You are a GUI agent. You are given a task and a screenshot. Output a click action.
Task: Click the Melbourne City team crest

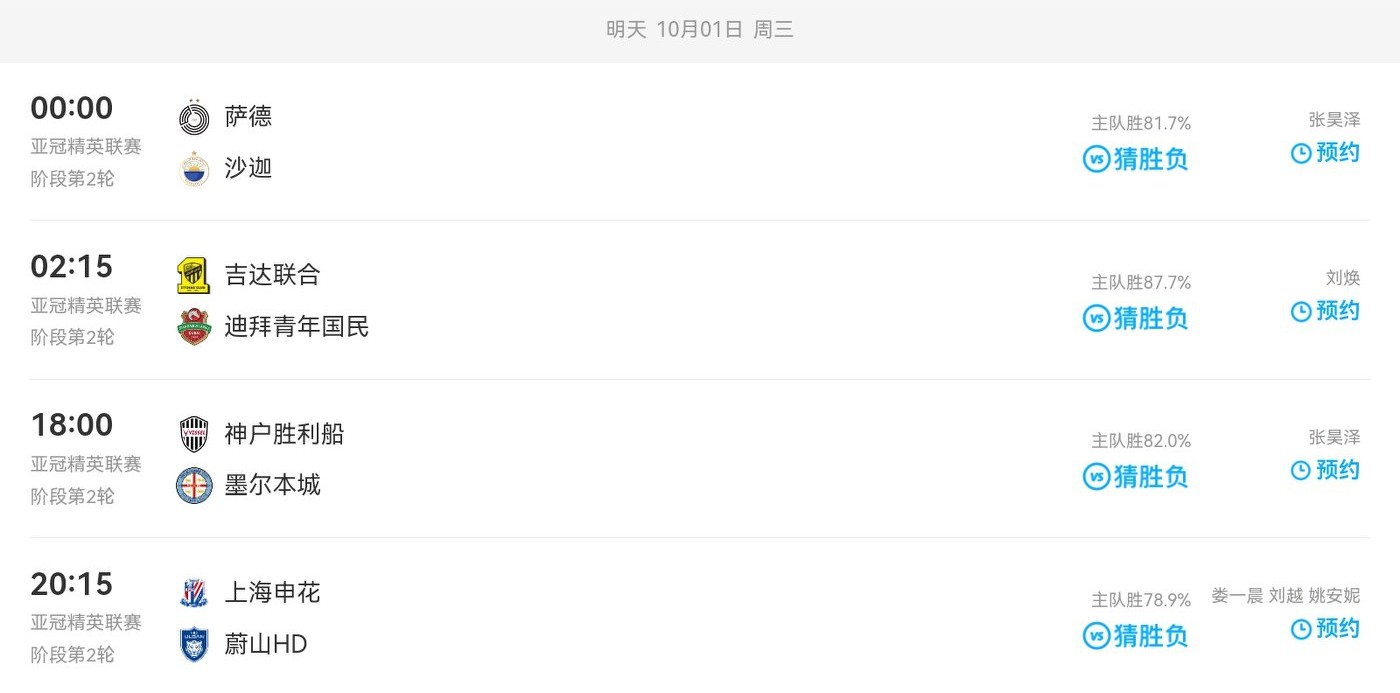point(194,486)
